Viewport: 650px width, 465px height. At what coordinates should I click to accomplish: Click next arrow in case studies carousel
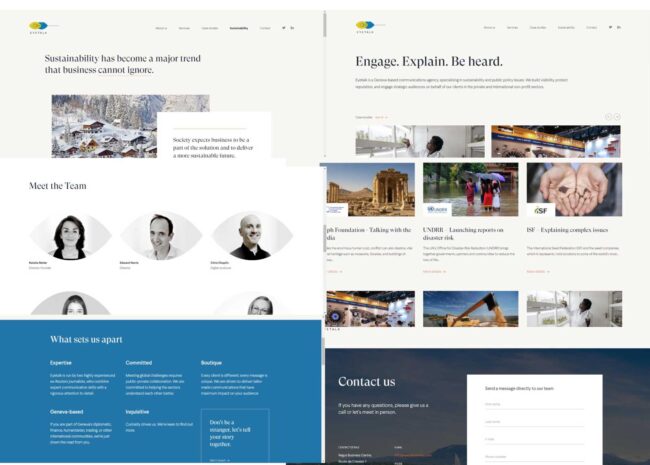[x=617, y=117]
